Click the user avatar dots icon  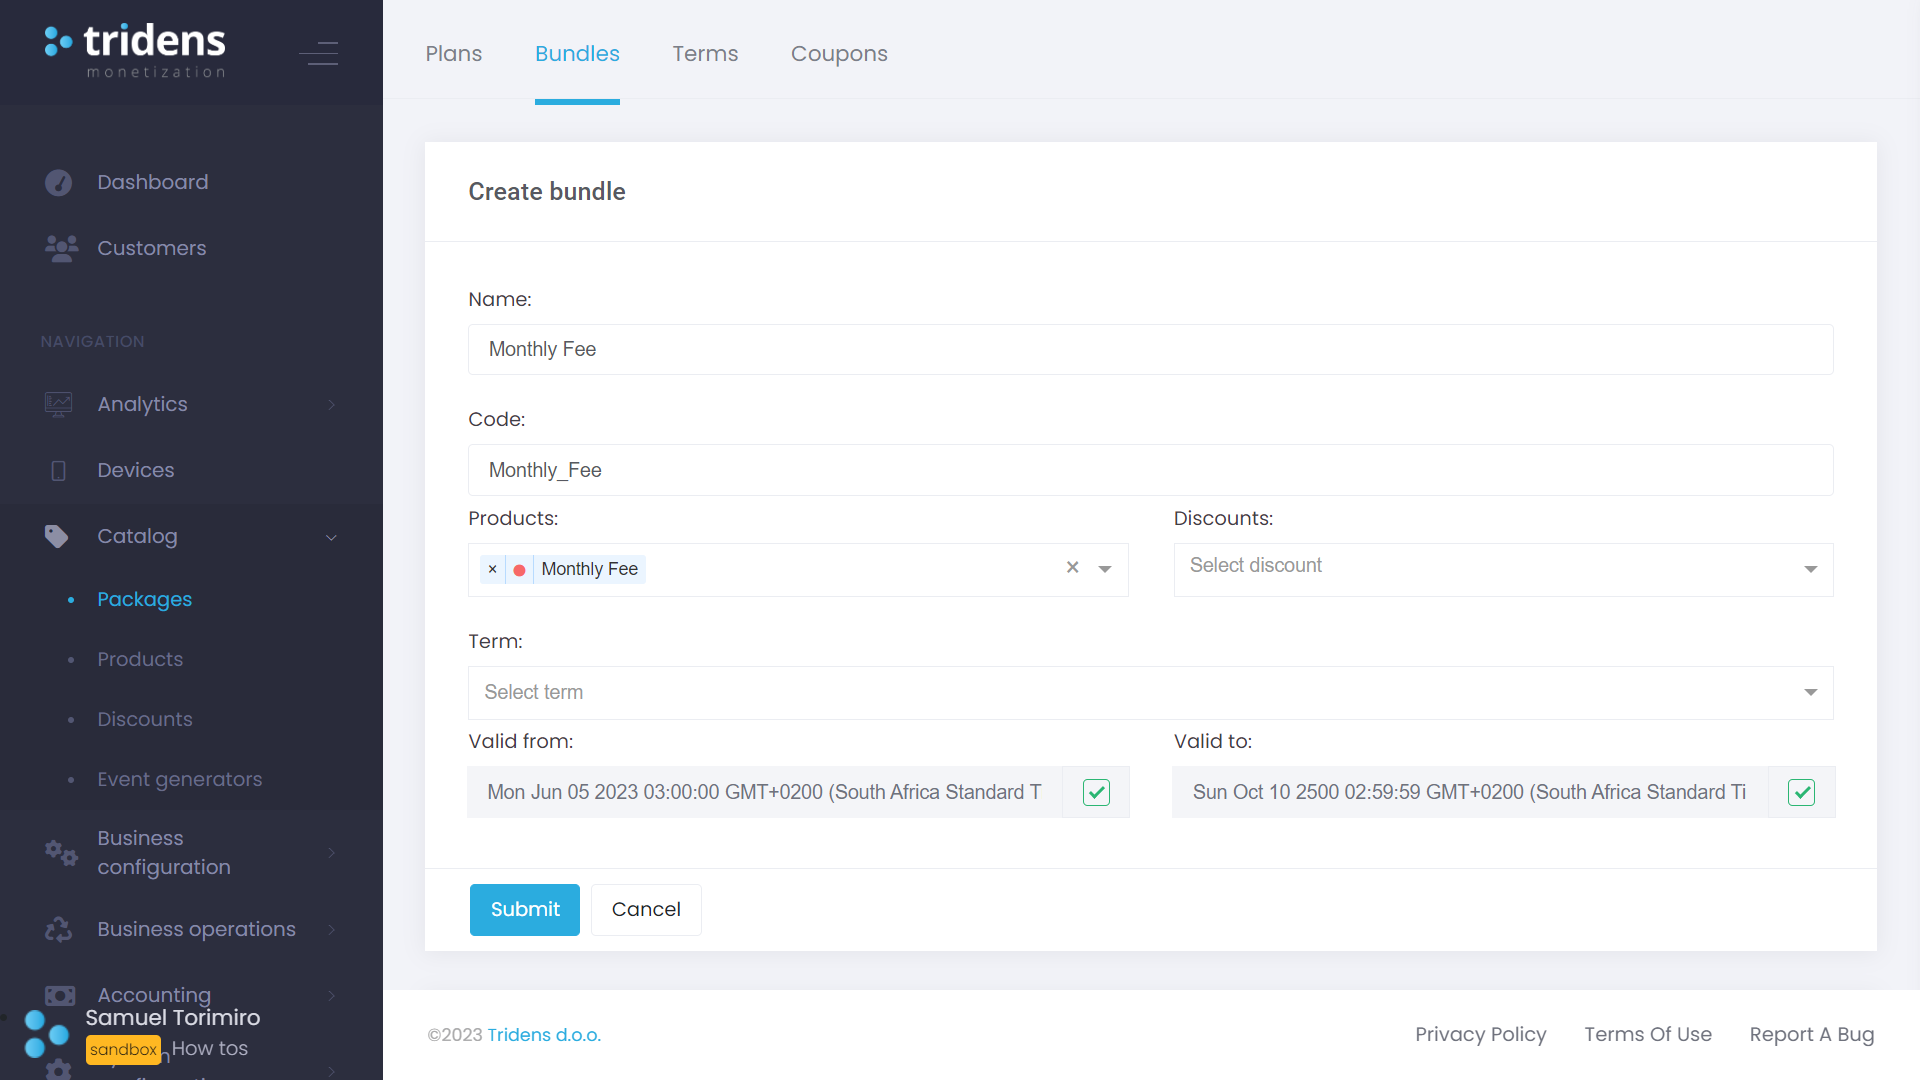click(46, 1033)
